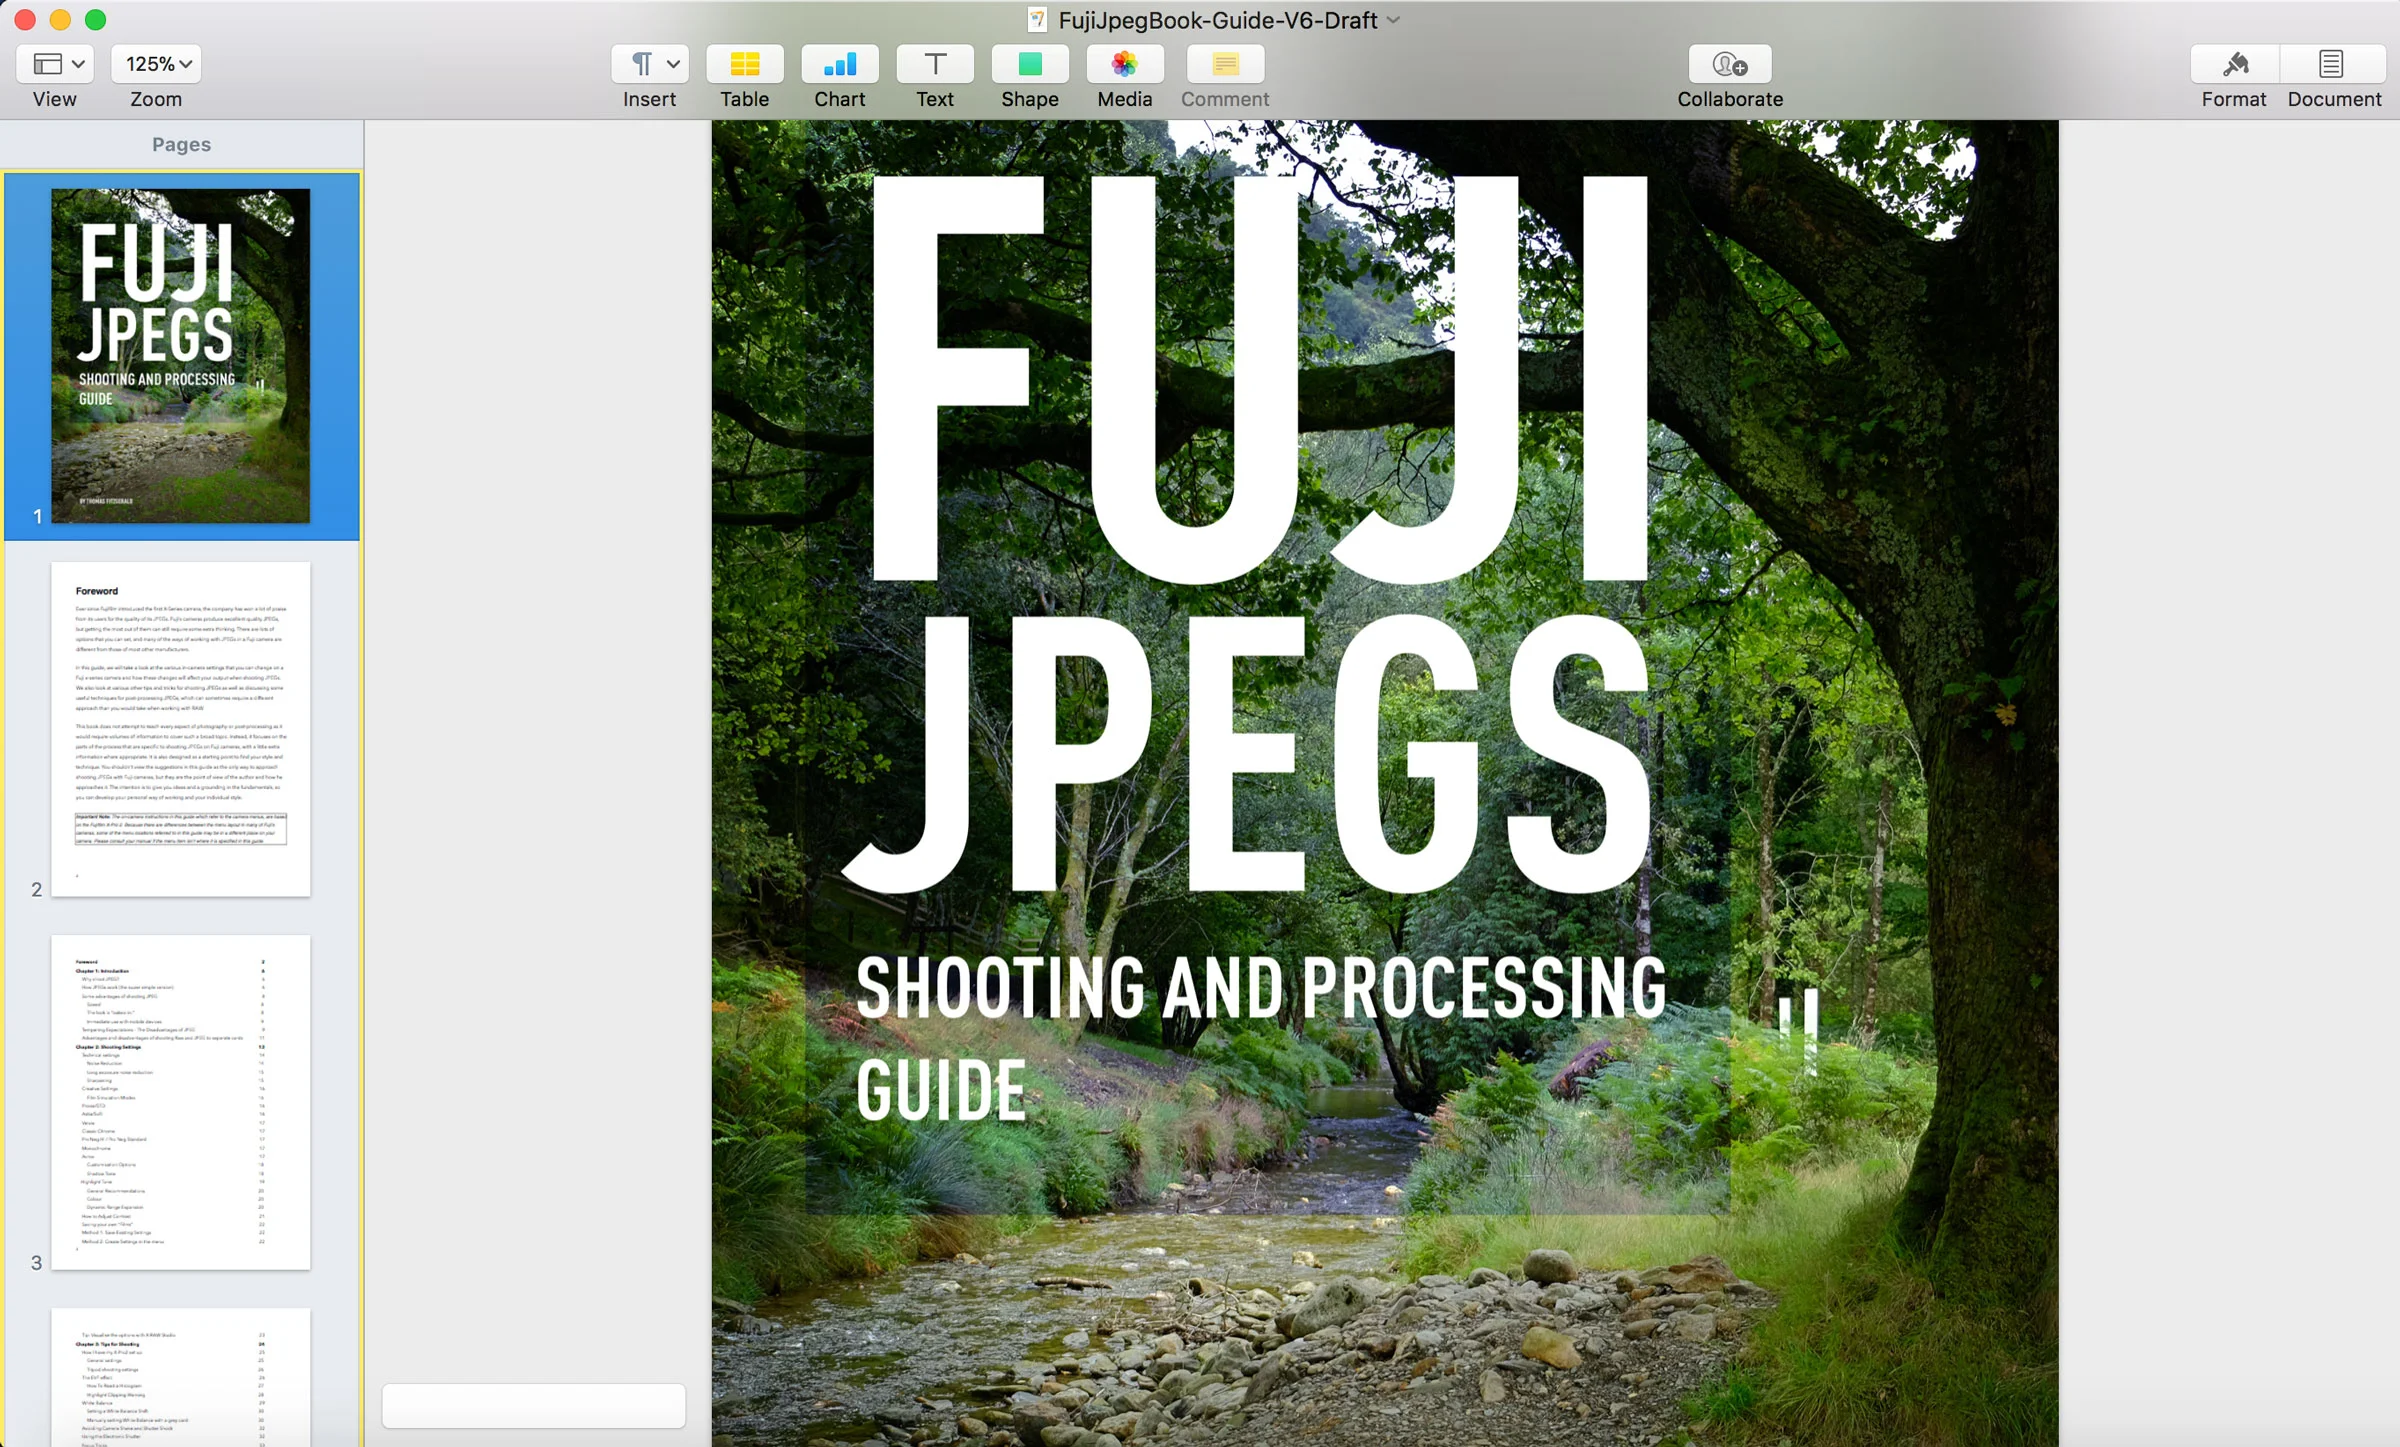Screen dimensions: 2400x1447
Task: Click the Pages document icon in title bar
Action: (1037, 20)
